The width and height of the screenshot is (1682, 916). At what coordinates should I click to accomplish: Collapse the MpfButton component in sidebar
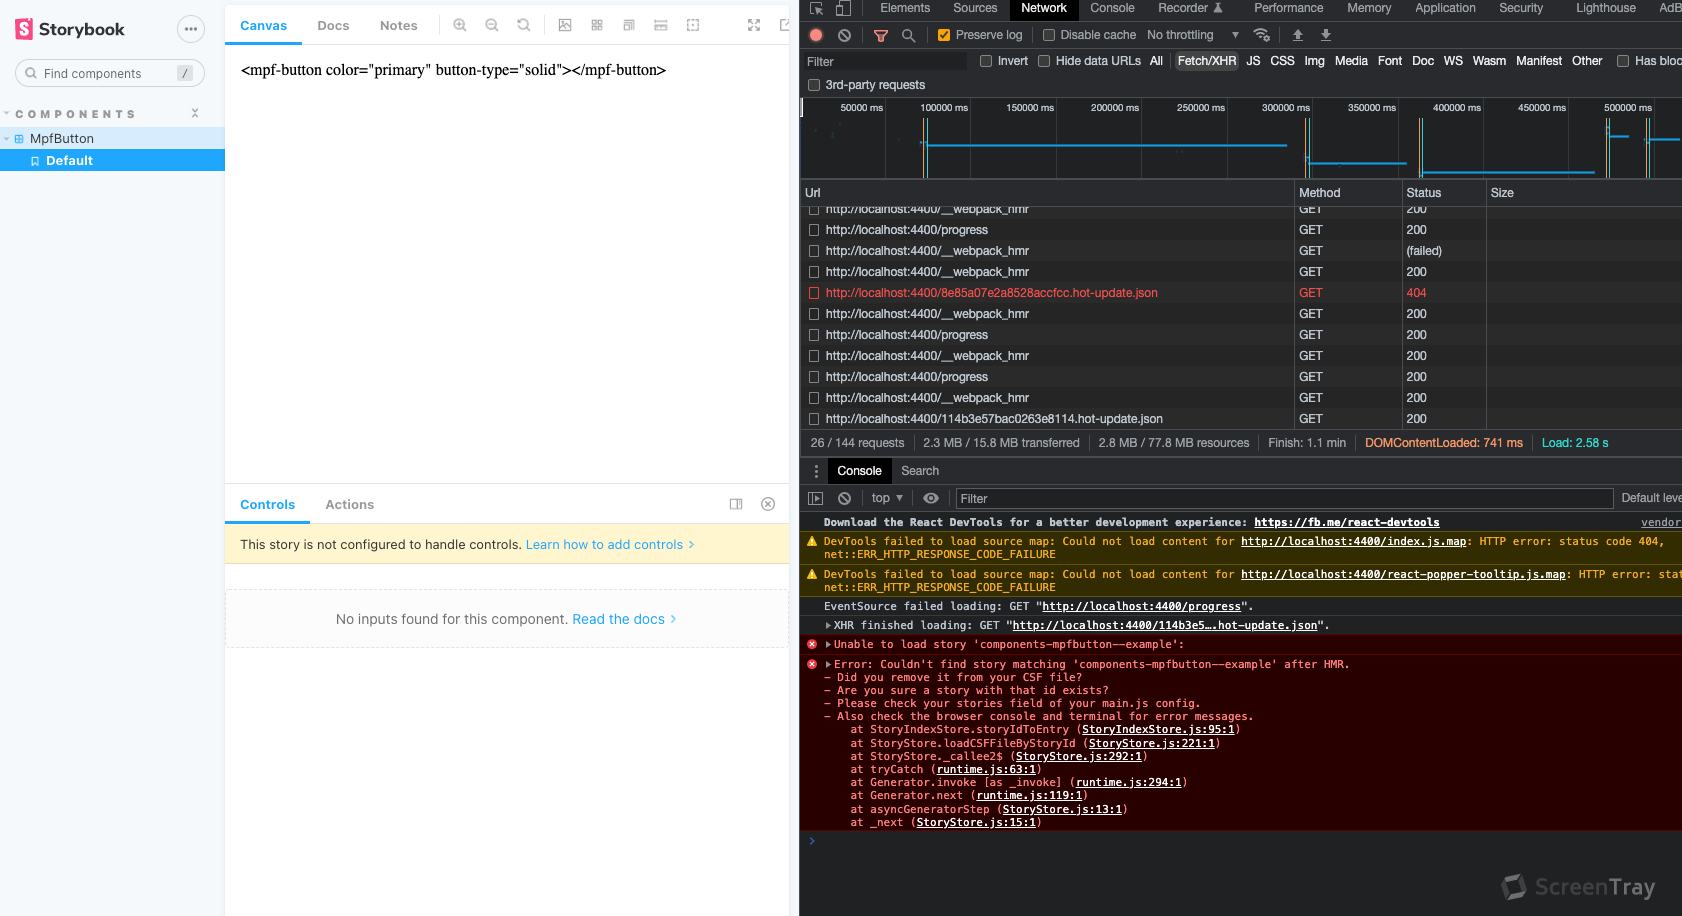click(8, 138)
